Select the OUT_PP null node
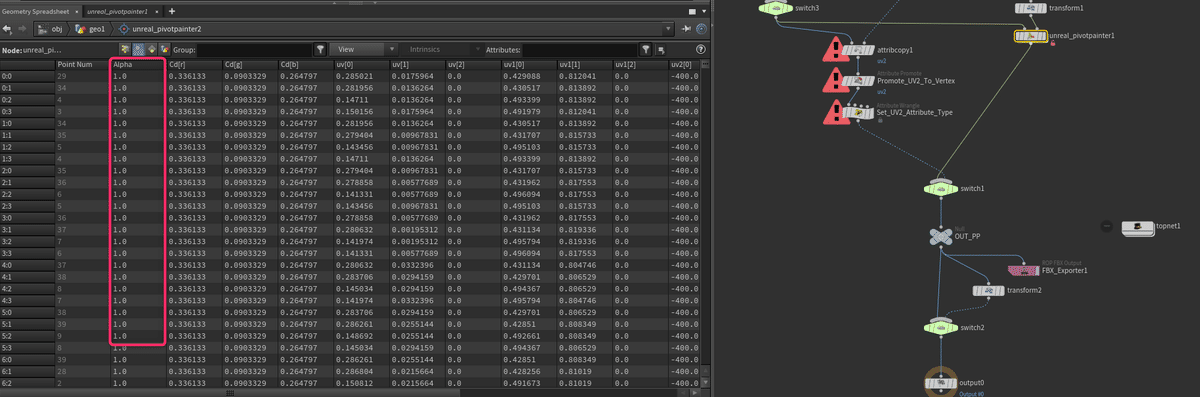The width and height of the screenshot is (1200, 397). point(942,237)
